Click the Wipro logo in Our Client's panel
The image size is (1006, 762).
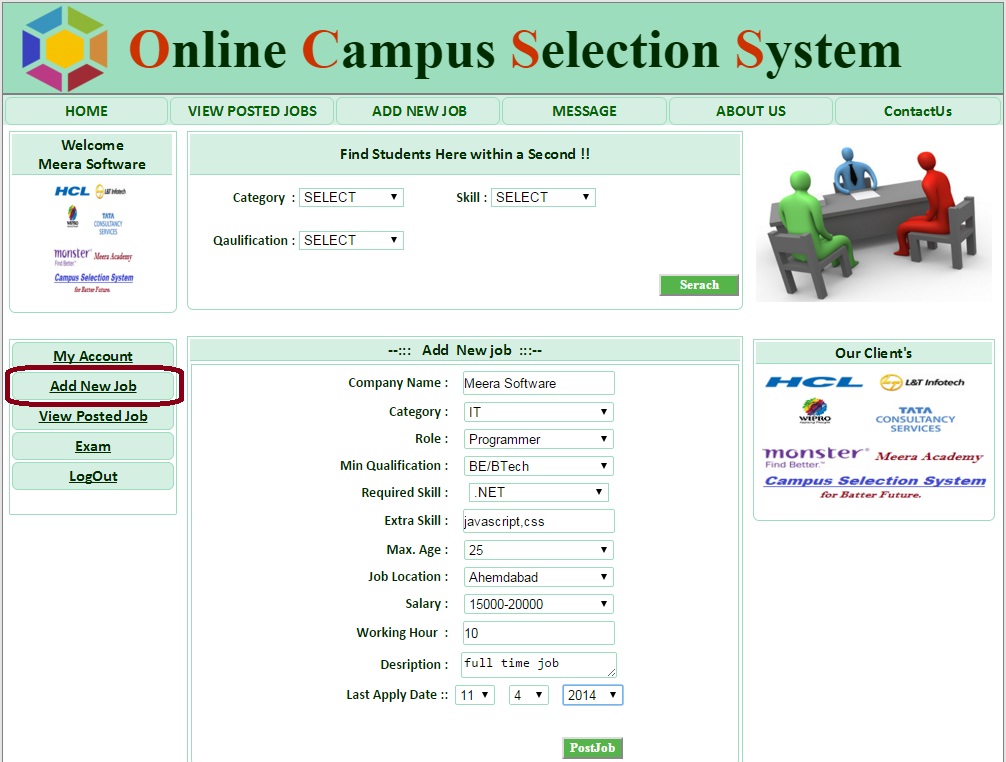point(814,412)
